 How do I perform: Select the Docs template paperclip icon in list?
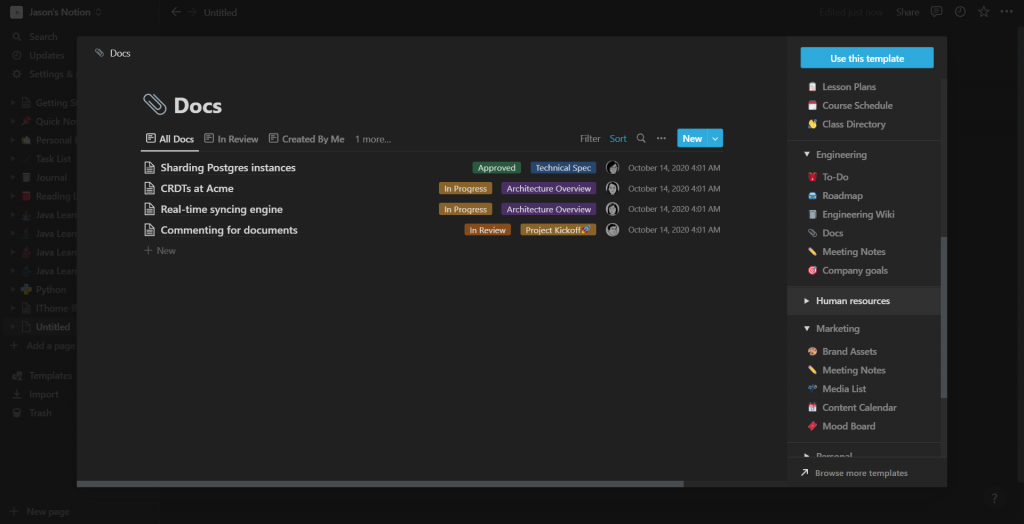tap(812, 233)
